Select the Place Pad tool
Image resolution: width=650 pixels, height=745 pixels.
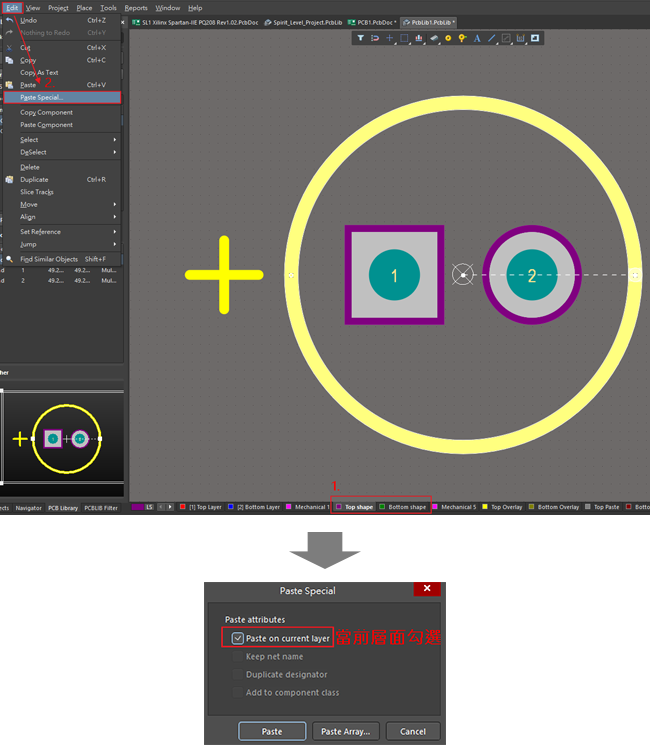448,38
